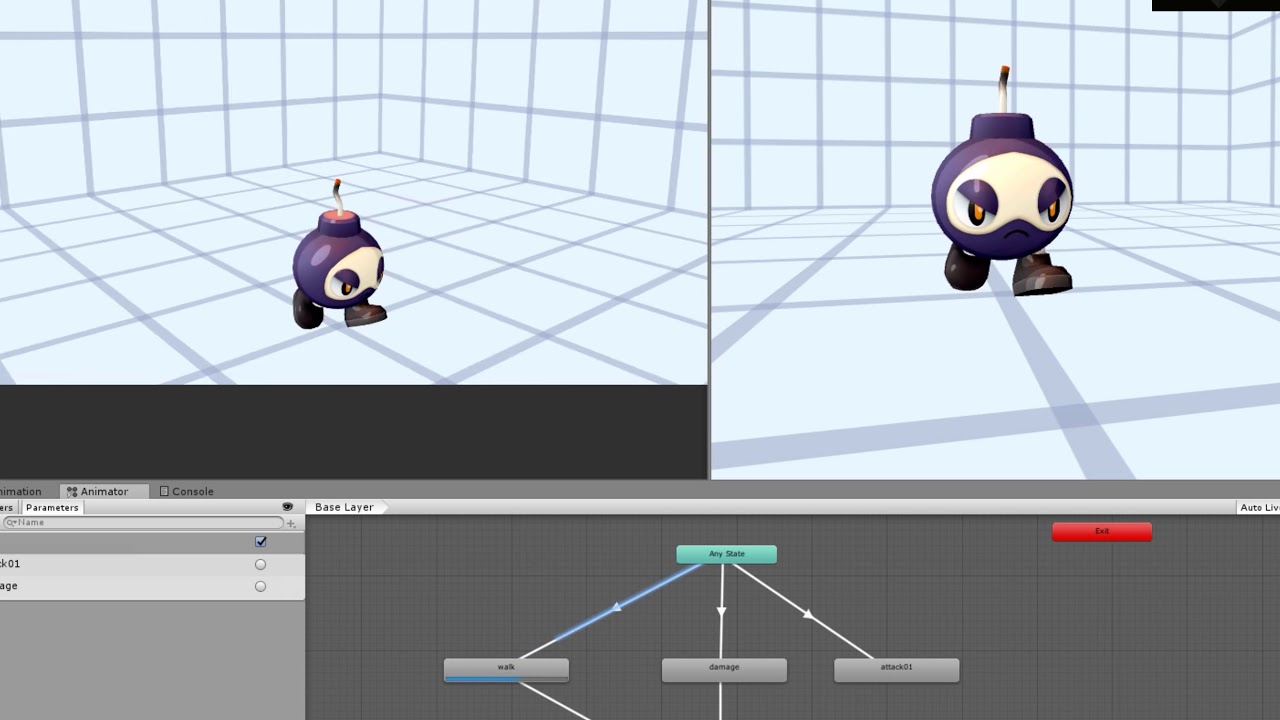Click the Console tab icon
The image size is (1280, 720).
[164, 491]
